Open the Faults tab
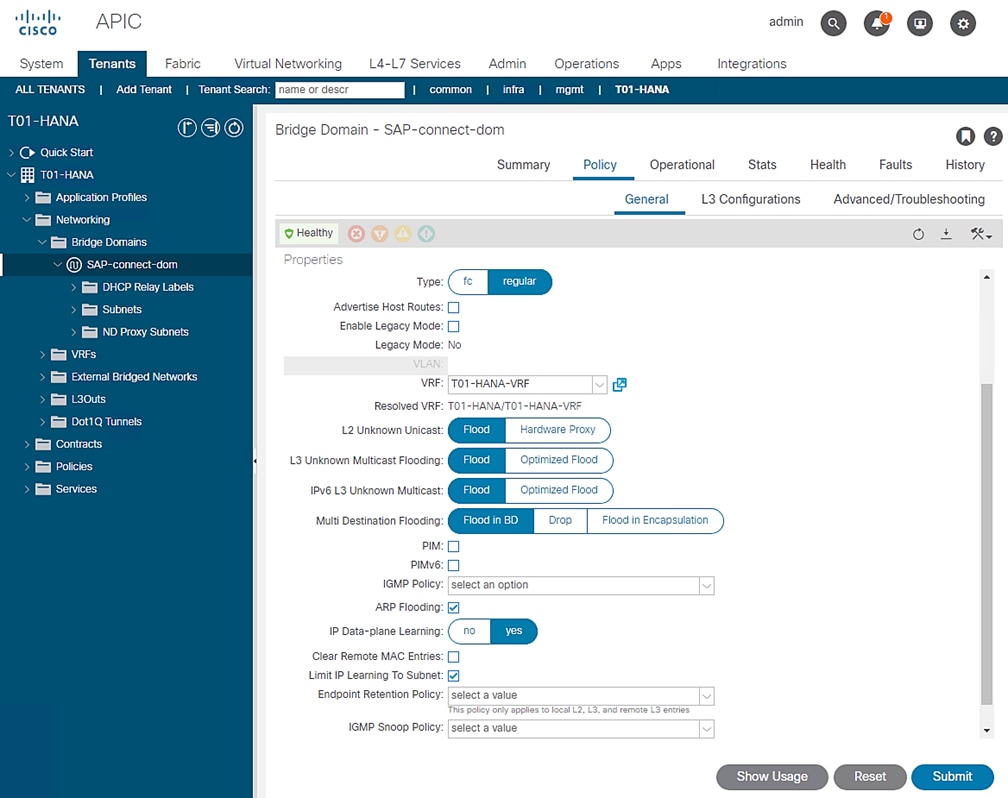The width and height of the screenshot is (1008, 798). click(x=895, y=165)
